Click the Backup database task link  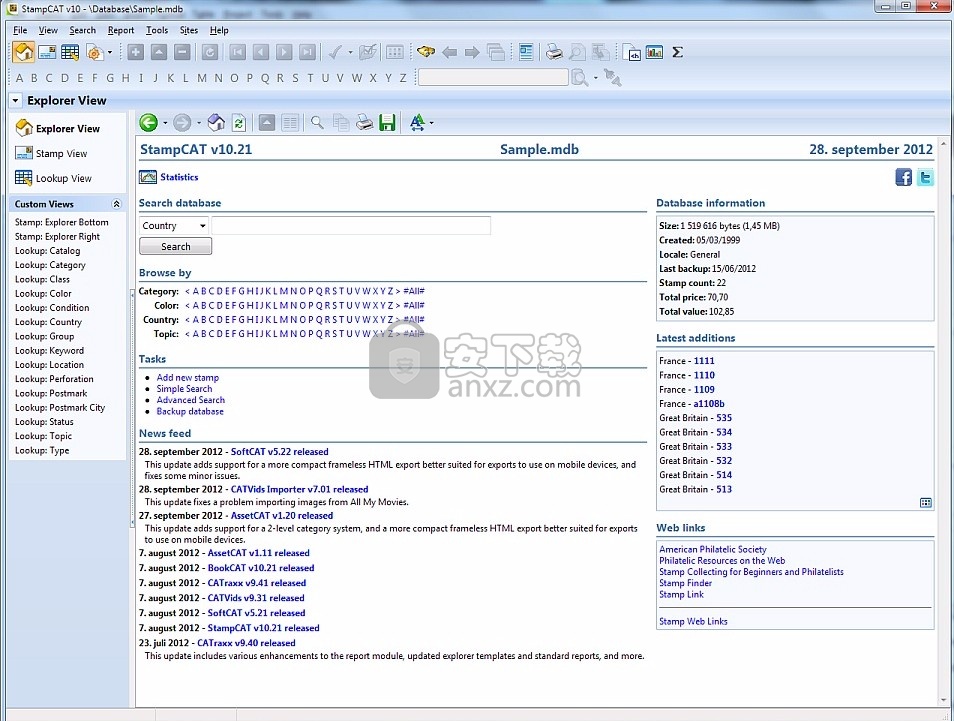pos(190,411)
